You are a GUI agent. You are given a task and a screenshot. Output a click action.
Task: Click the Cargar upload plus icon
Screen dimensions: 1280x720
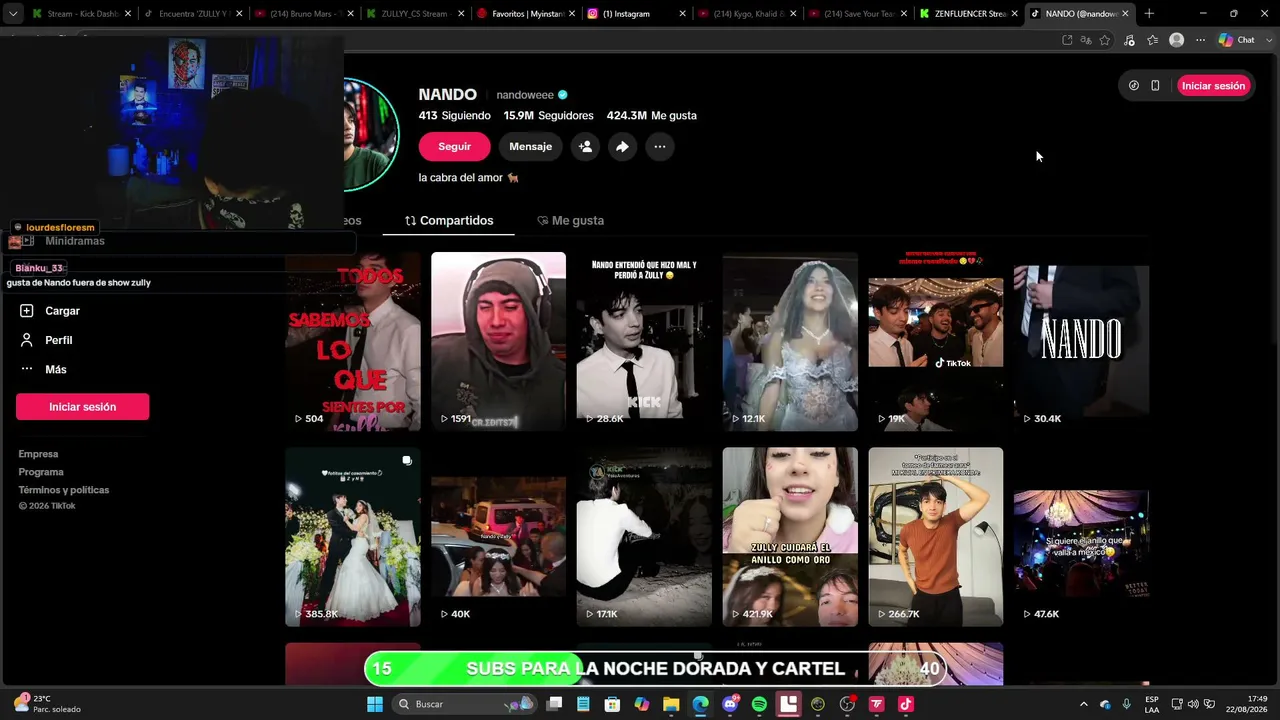27,311
